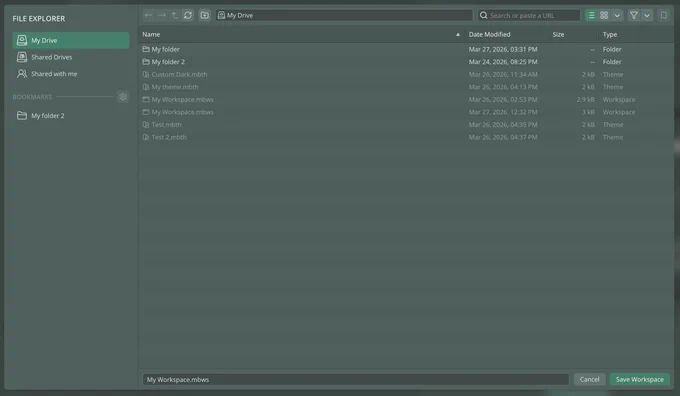The height and width of the screenshot is (396, 680).
Task: Click the Cancel button
Action: [x=589, y=380]
